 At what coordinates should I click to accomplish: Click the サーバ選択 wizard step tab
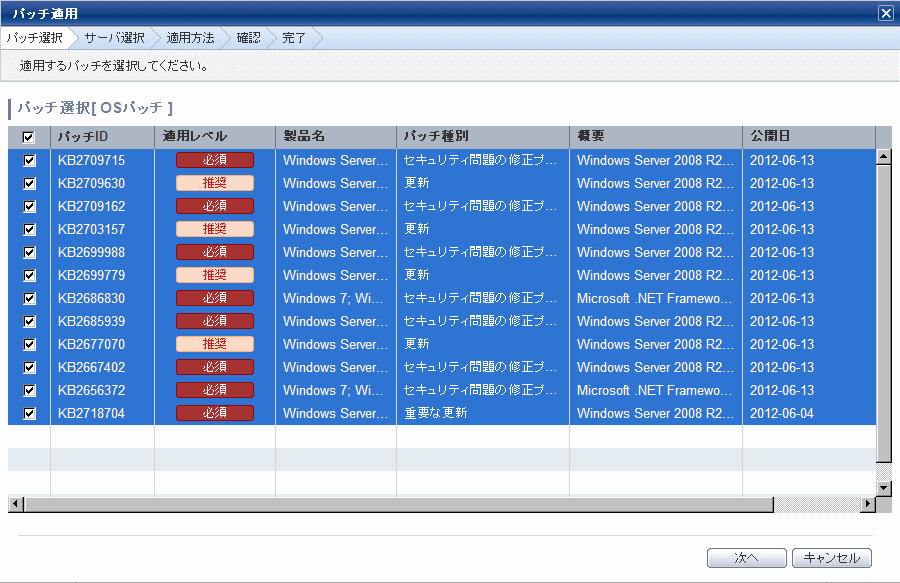pyautogui.click(x=115, y=38)
